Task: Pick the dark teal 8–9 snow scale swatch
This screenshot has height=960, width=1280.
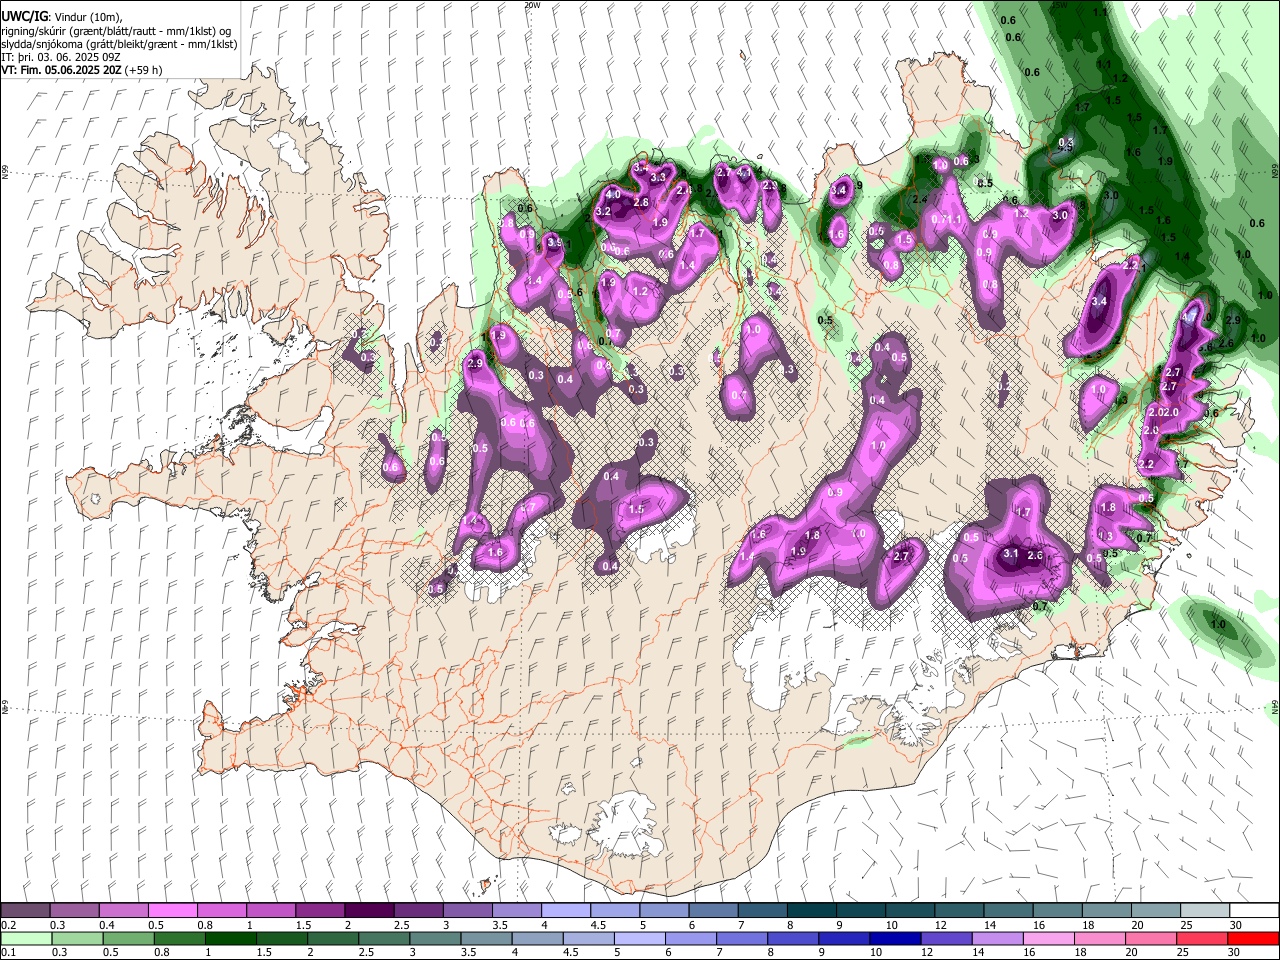Action: pyautogui.click(x=811, y=910)
